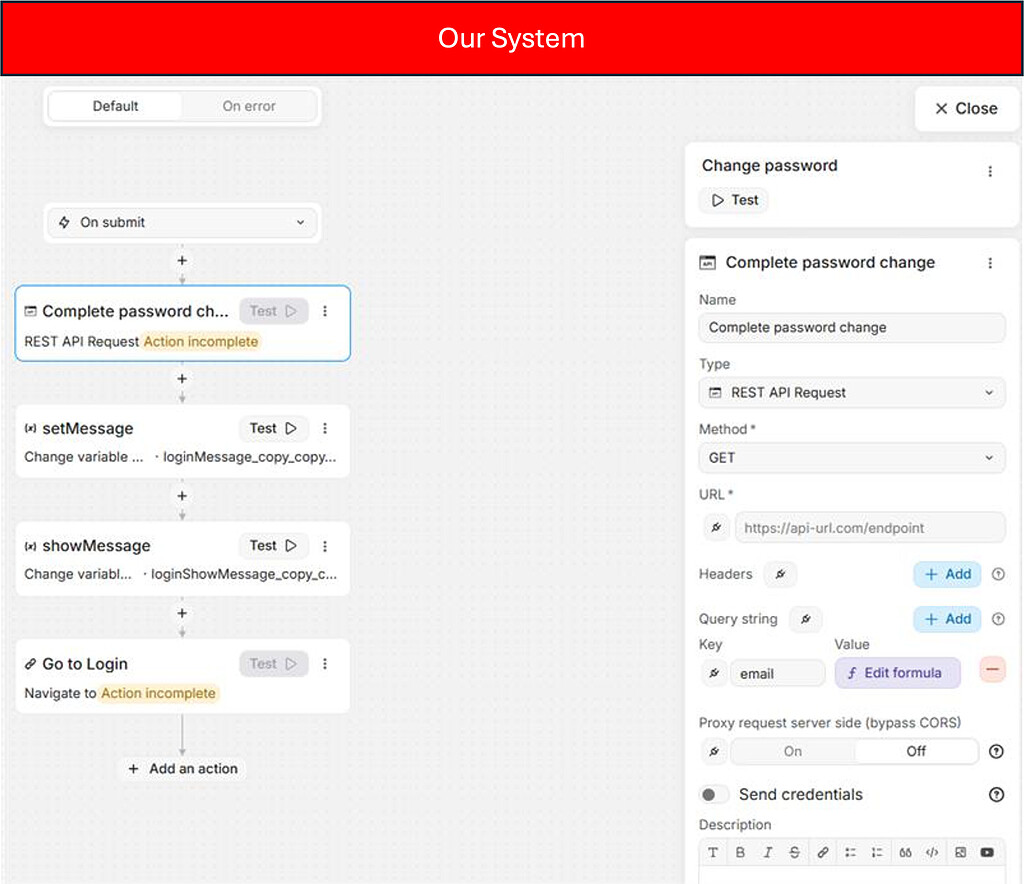
Task: Insert a link using the Description toolbar
Action: 822,852
